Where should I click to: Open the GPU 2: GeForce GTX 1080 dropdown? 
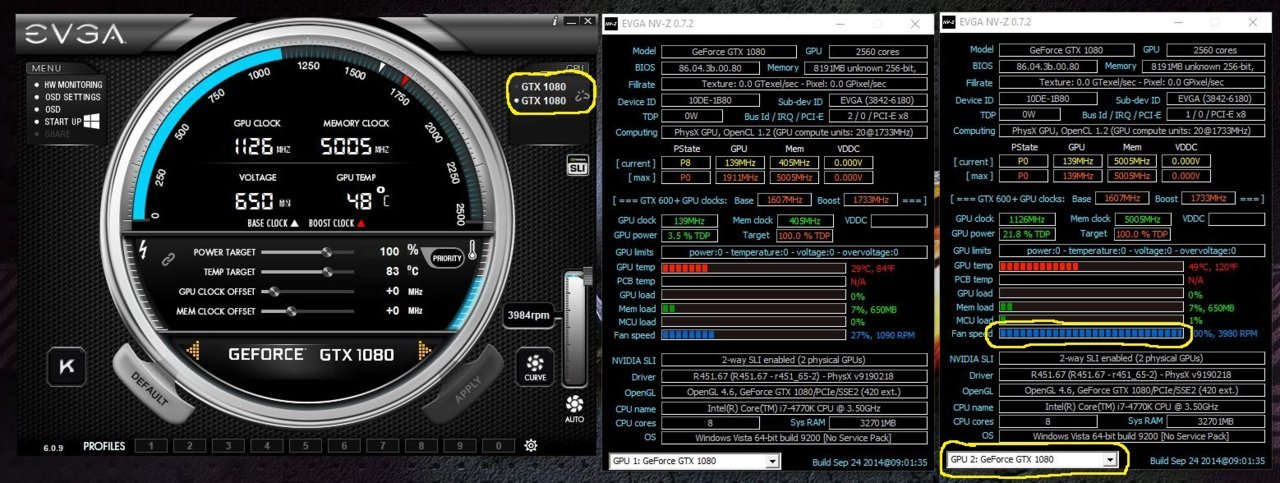pos(1032,459)
